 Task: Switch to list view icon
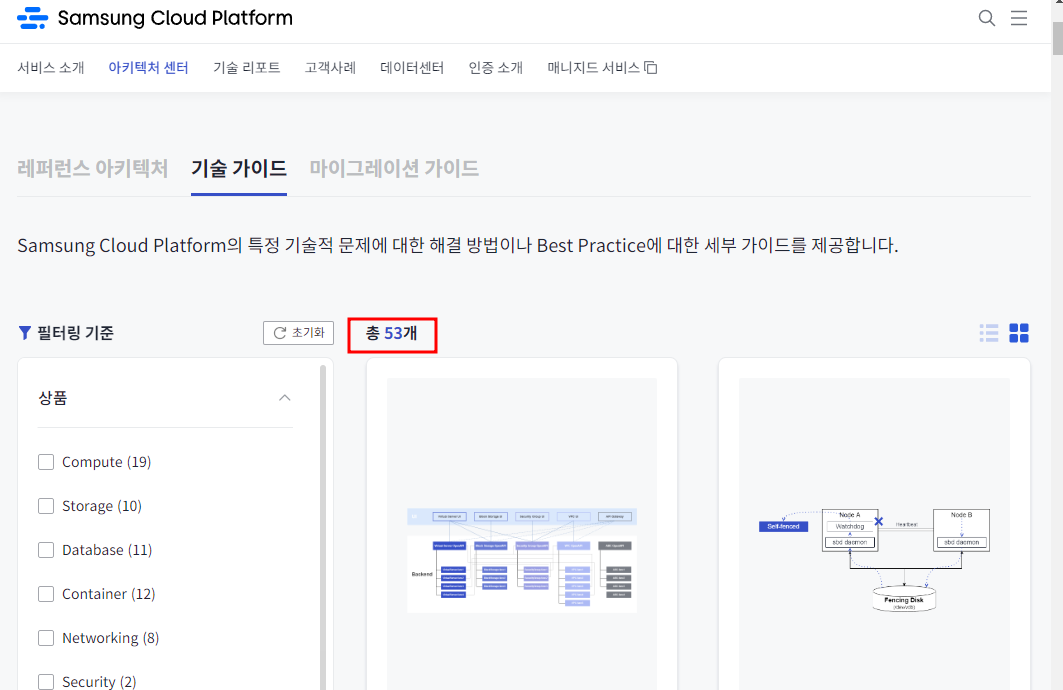tap(989, 333)
